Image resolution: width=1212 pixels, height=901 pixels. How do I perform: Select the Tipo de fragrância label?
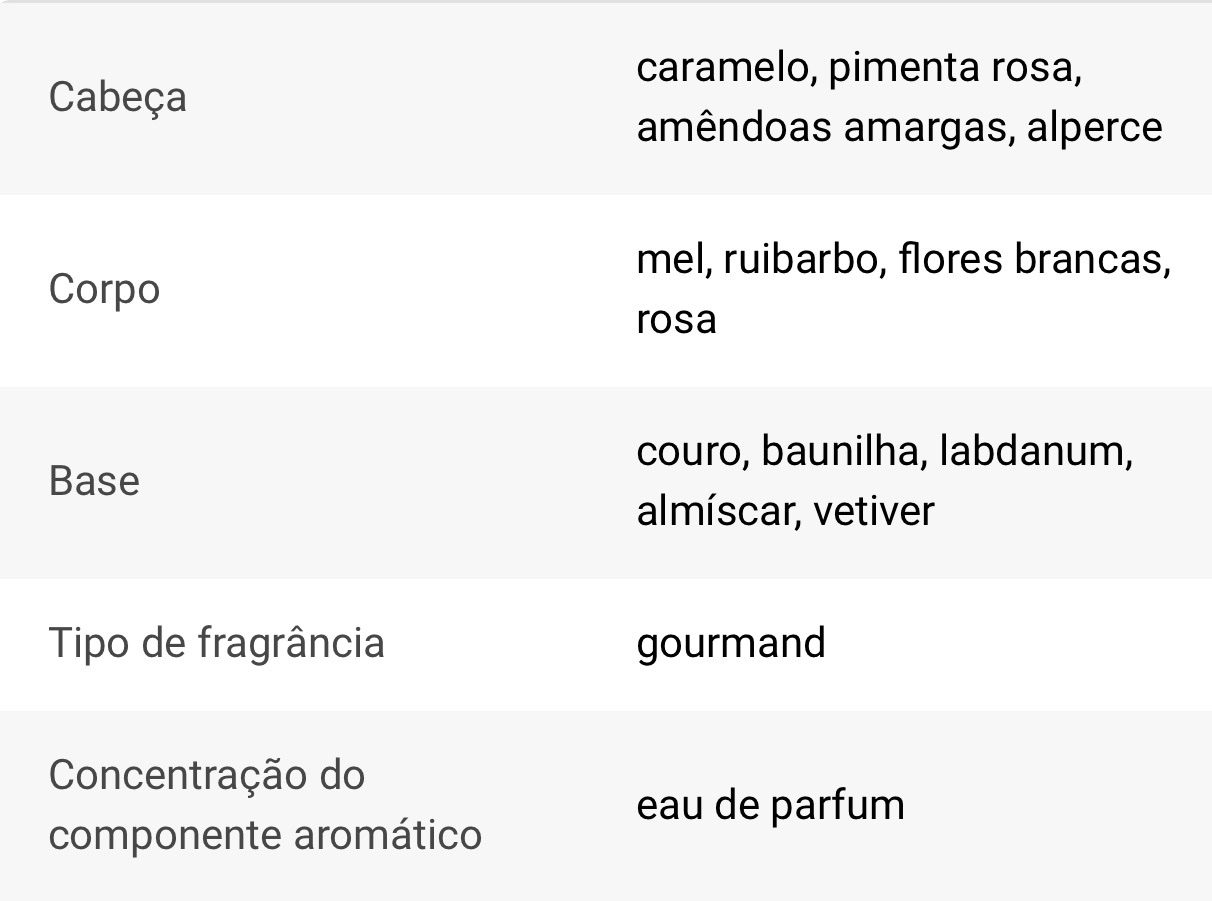[216, 643]
